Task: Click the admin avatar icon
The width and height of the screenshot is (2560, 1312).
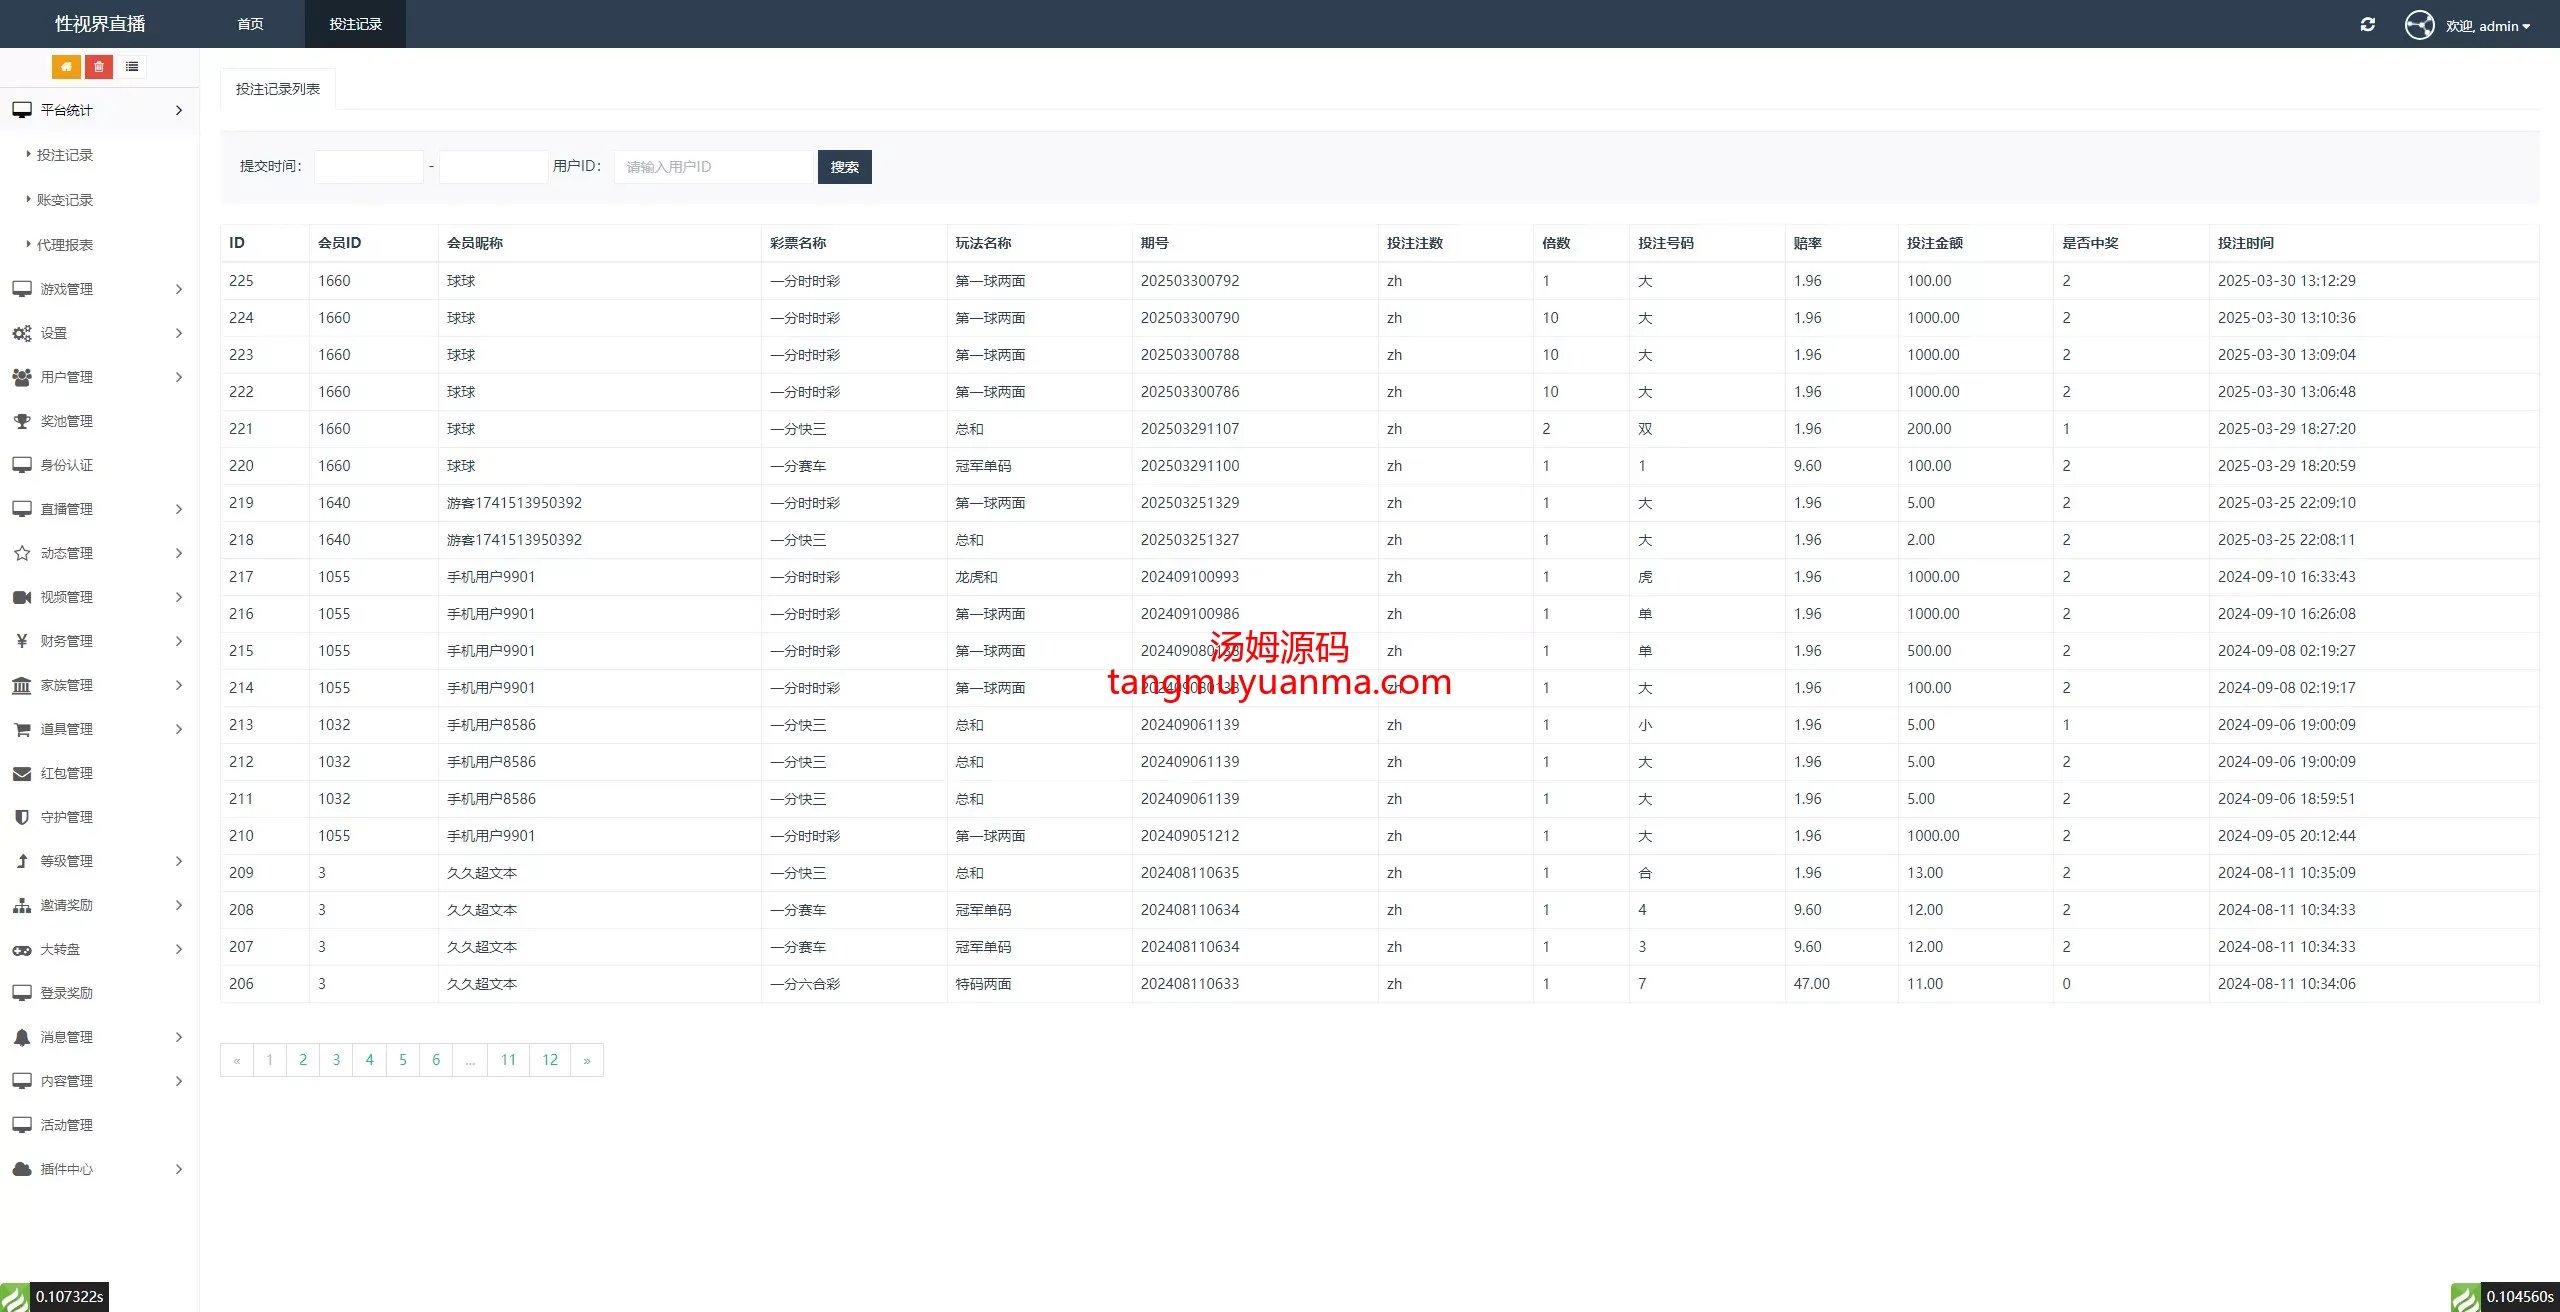Action: [x=2419, y=25]
